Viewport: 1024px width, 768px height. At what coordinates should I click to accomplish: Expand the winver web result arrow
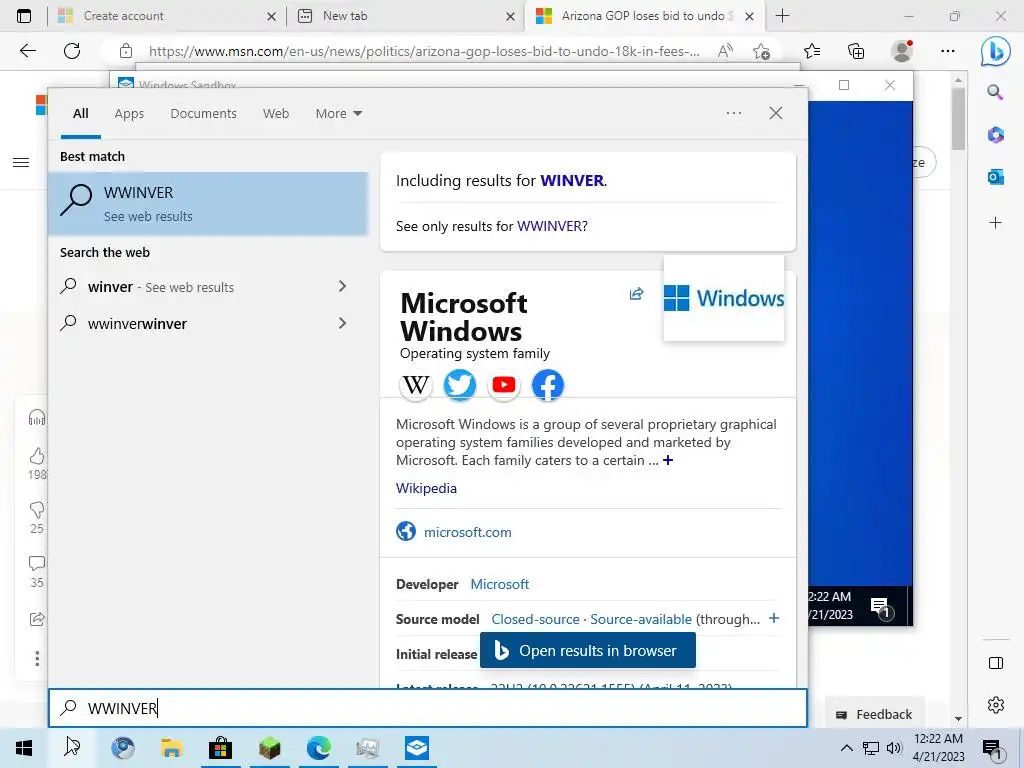click(x=342, y=286)
